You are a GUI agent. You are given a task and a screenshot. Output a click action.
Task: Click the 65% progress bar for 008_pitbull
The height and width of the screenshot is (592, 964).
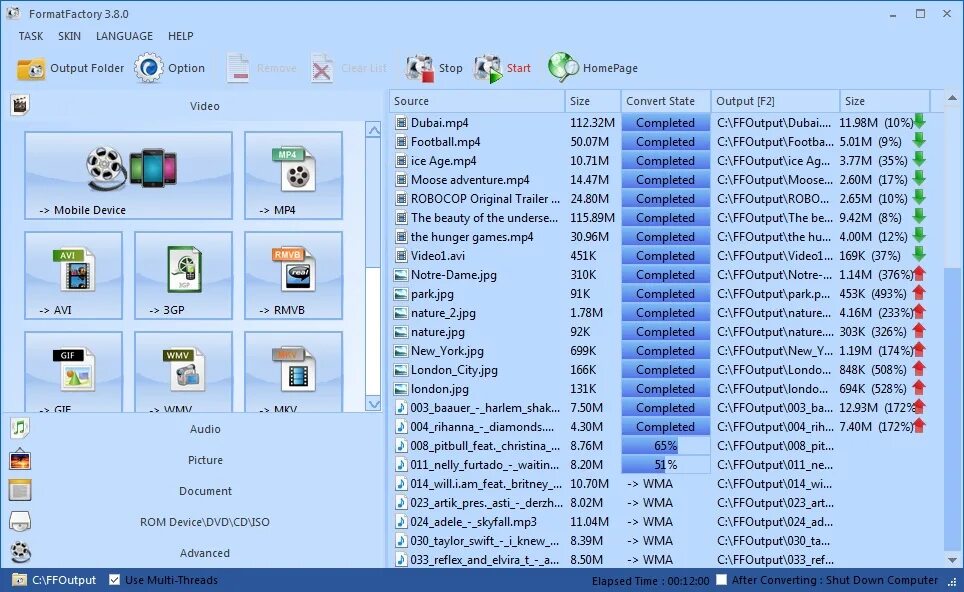(x=666, y=446)
